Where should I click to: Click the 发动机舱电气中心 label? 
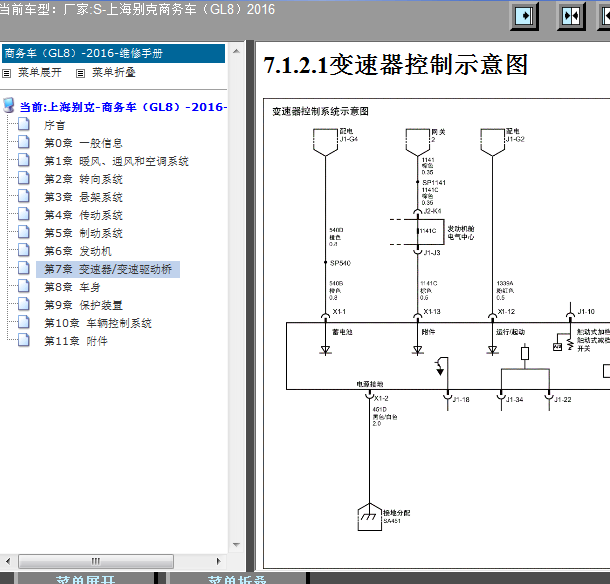click(x=461, y=232)
